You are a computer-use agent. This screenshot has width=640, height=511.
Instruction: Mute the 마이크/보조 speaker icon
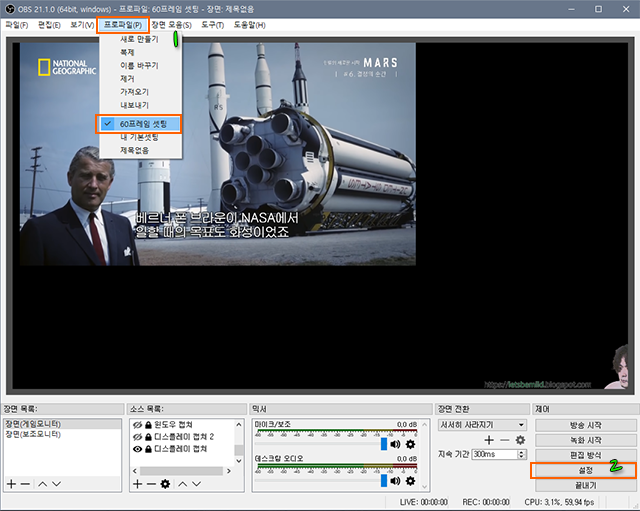pos(395,444)
